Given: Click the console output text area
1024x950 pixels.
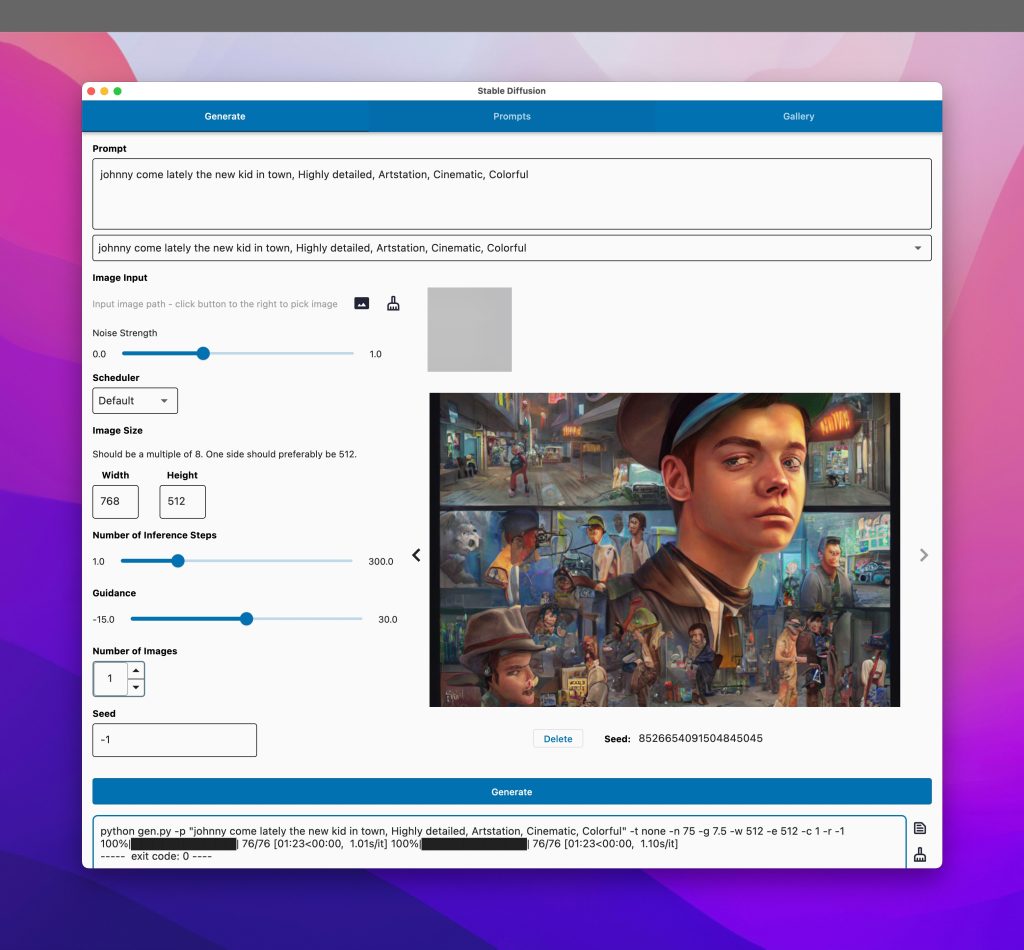Looking at the screenshot, I should tap(500, 842).
